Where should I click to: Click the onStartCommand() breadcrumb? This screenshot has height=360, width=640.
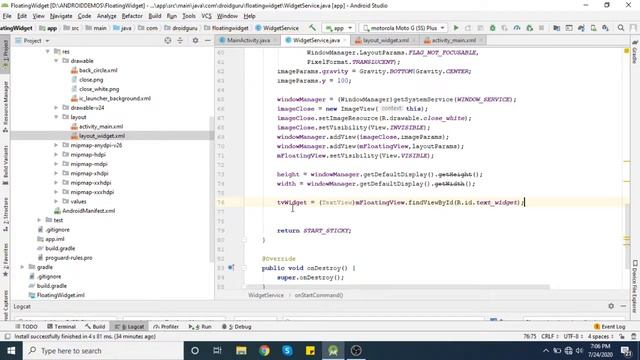coord(319,295)
